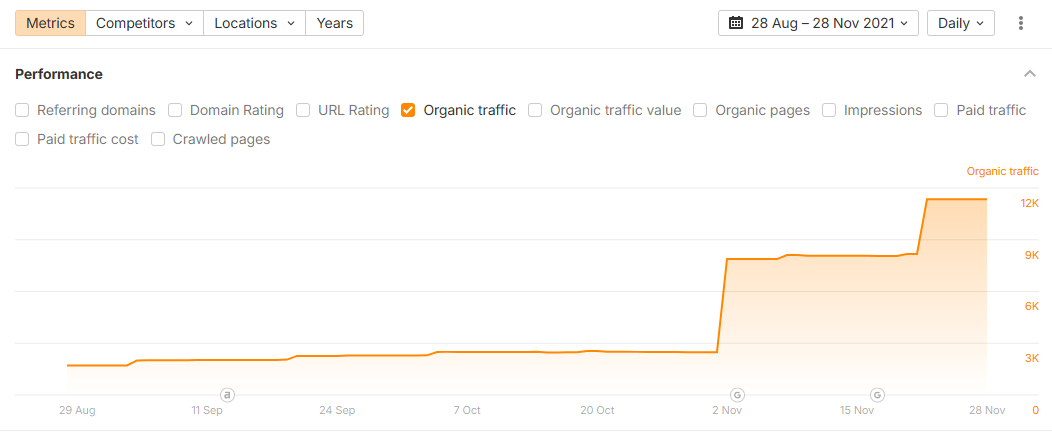Enable the Referring domains checkbox

pyautogui.click(x=23, y=110)
